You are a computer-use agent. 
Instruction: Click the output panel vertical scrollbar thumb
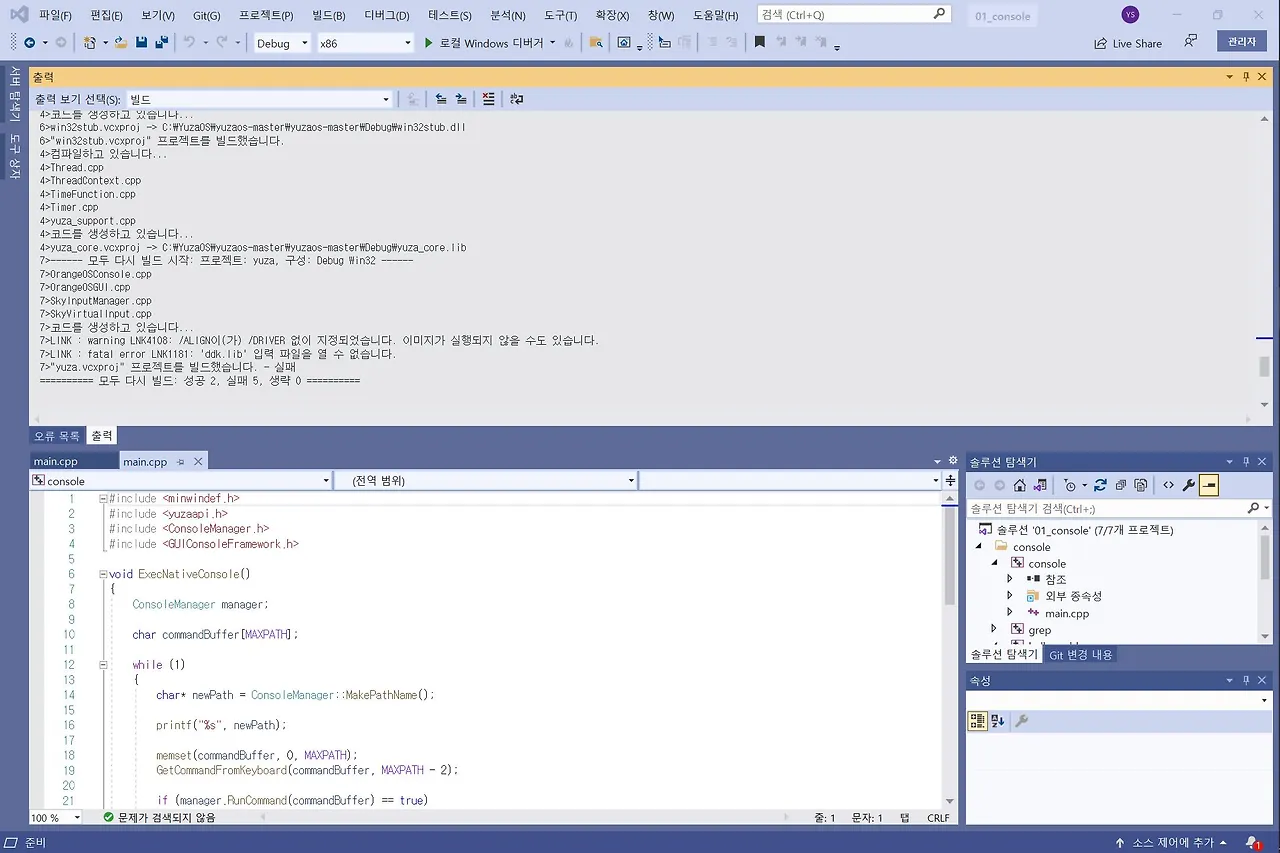(x=1265, y=366)
